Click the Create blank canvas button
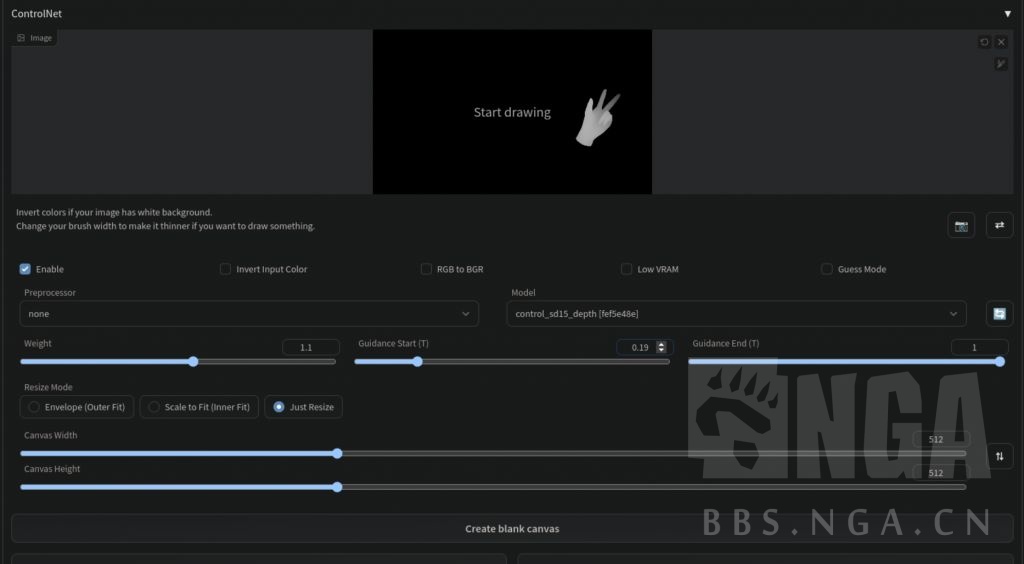Viewport: 1024px width, 564px height. click(x=511, y=528)
